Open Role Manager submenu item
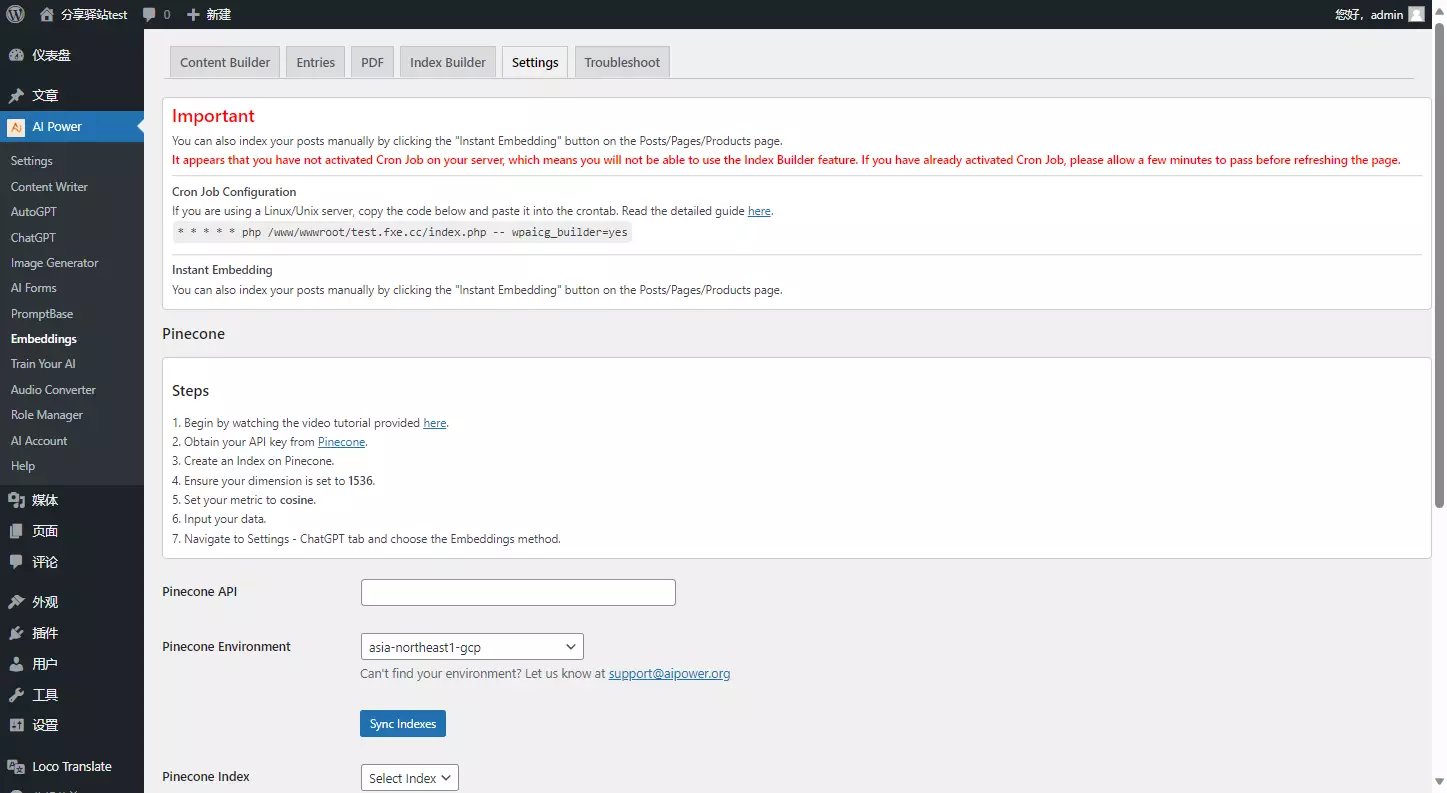Viewport: 1447px width, 793px height. [x=47, y=415]
